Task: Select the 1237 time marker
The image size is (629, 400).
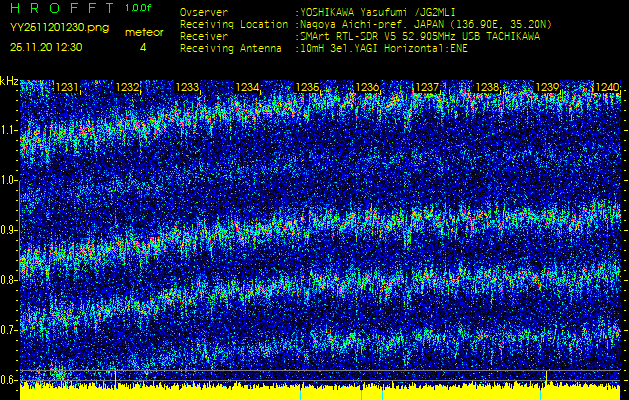Action: point(427,88)
